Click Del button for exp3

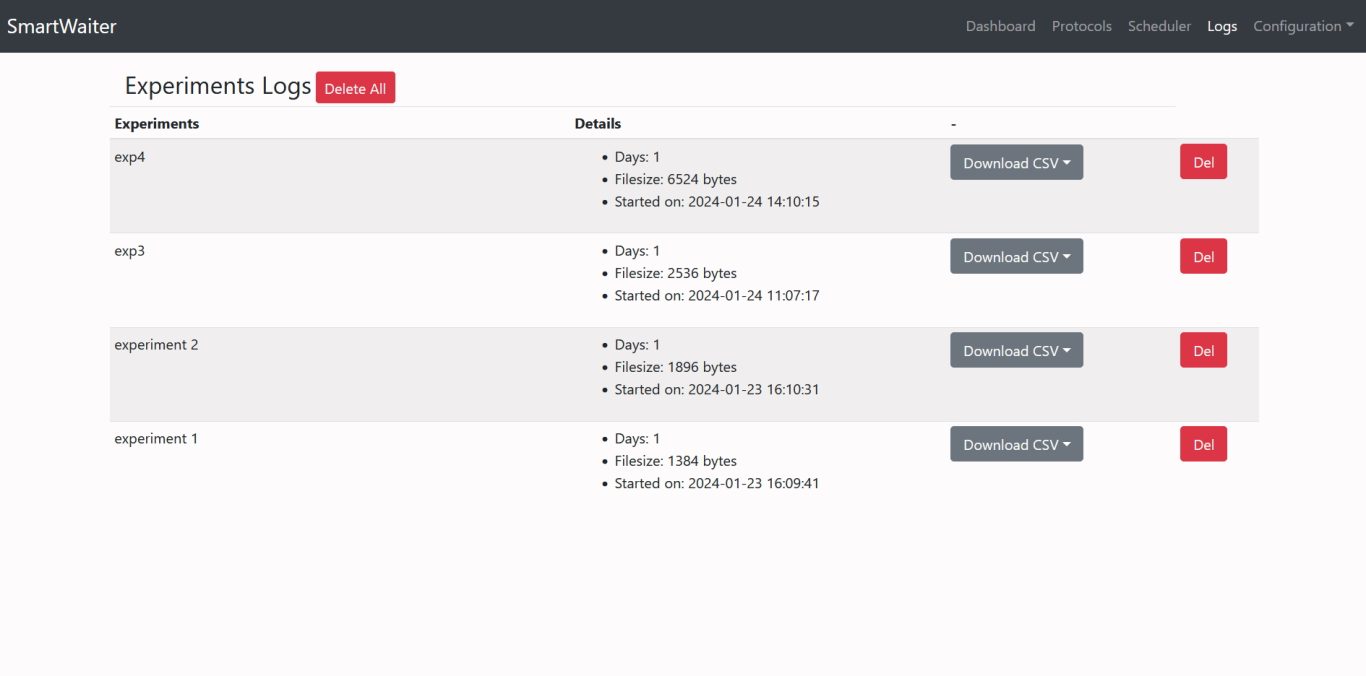[x=1203, y=257]
